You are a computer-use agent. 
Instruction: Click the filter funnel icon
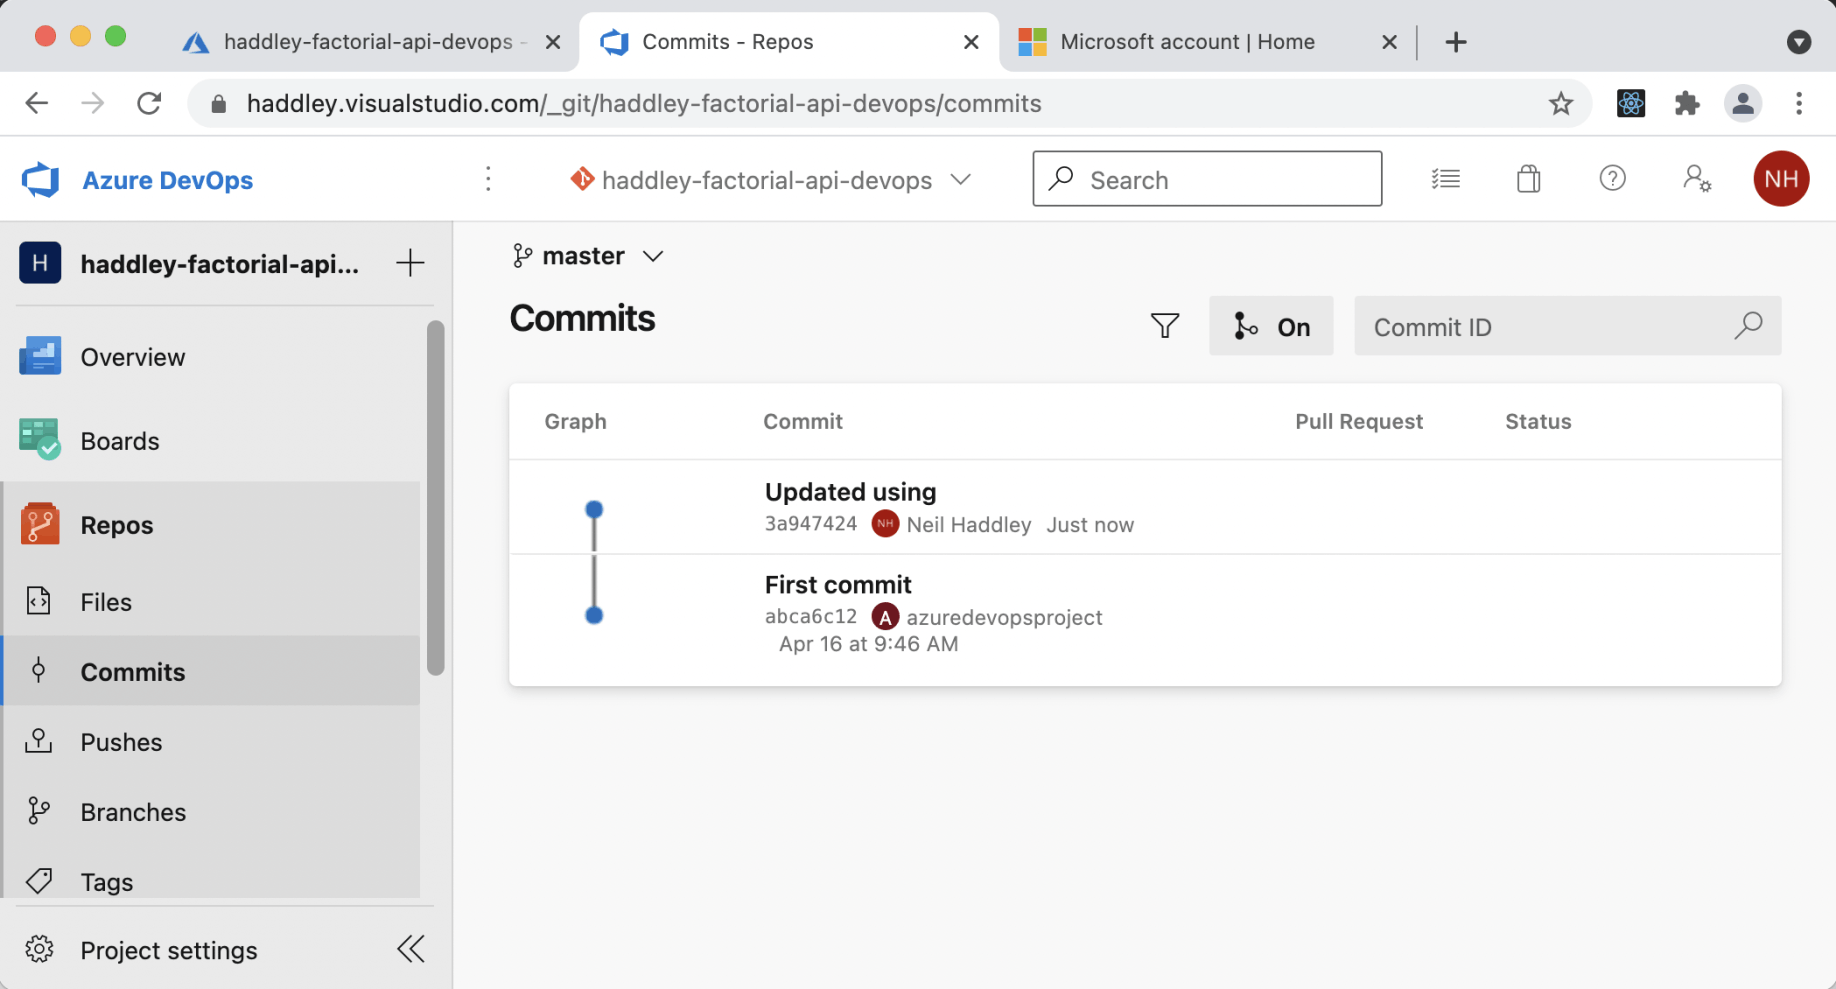click(1164, 326)
